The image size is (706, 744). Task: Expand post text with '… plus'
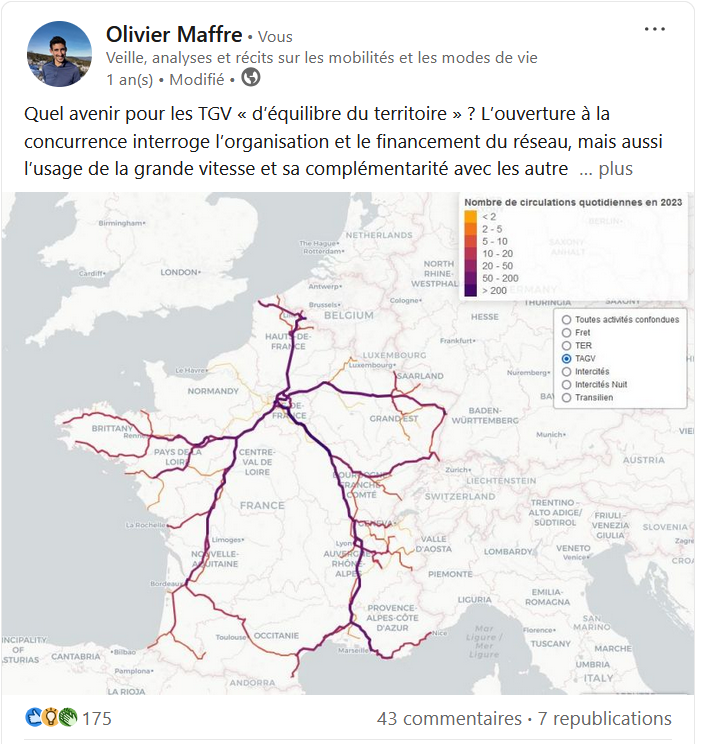[x=606, y=169]
